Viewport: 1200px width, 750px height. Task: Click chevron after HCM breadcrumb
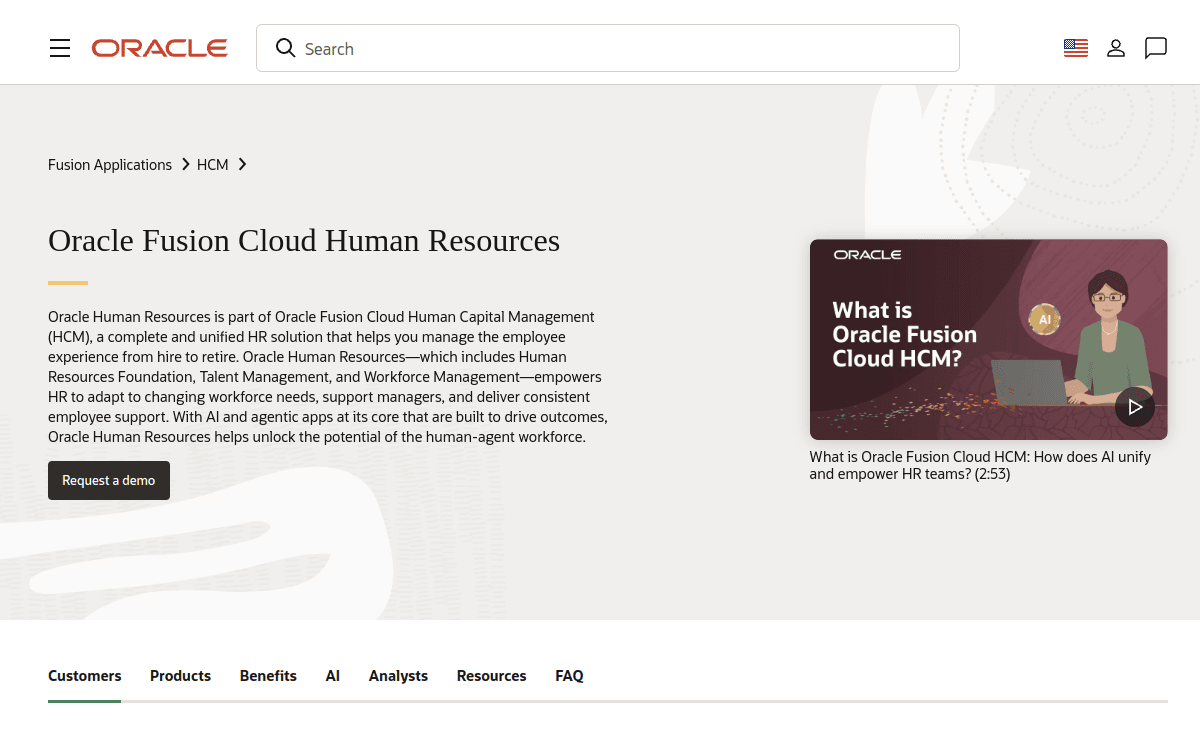[242, 164]
